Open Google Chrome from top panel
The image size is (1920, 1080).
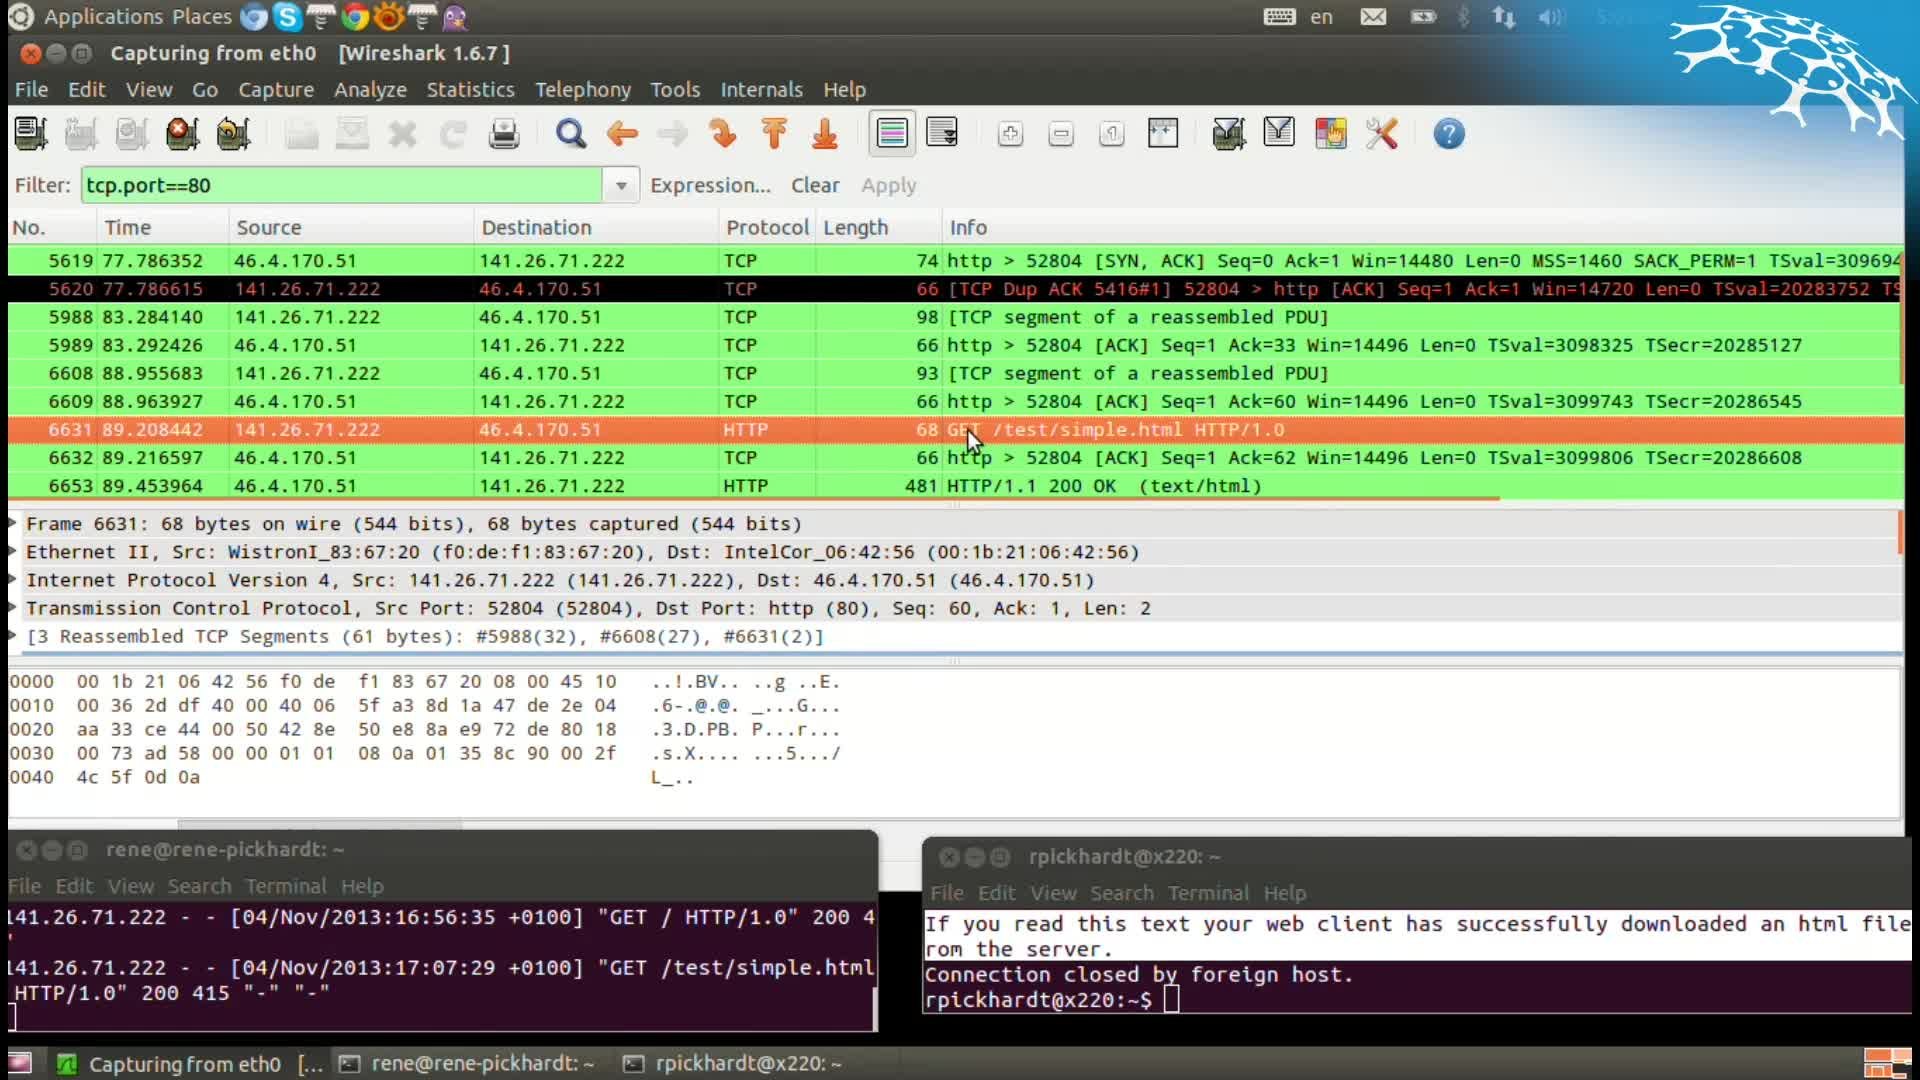coord(354,16)
